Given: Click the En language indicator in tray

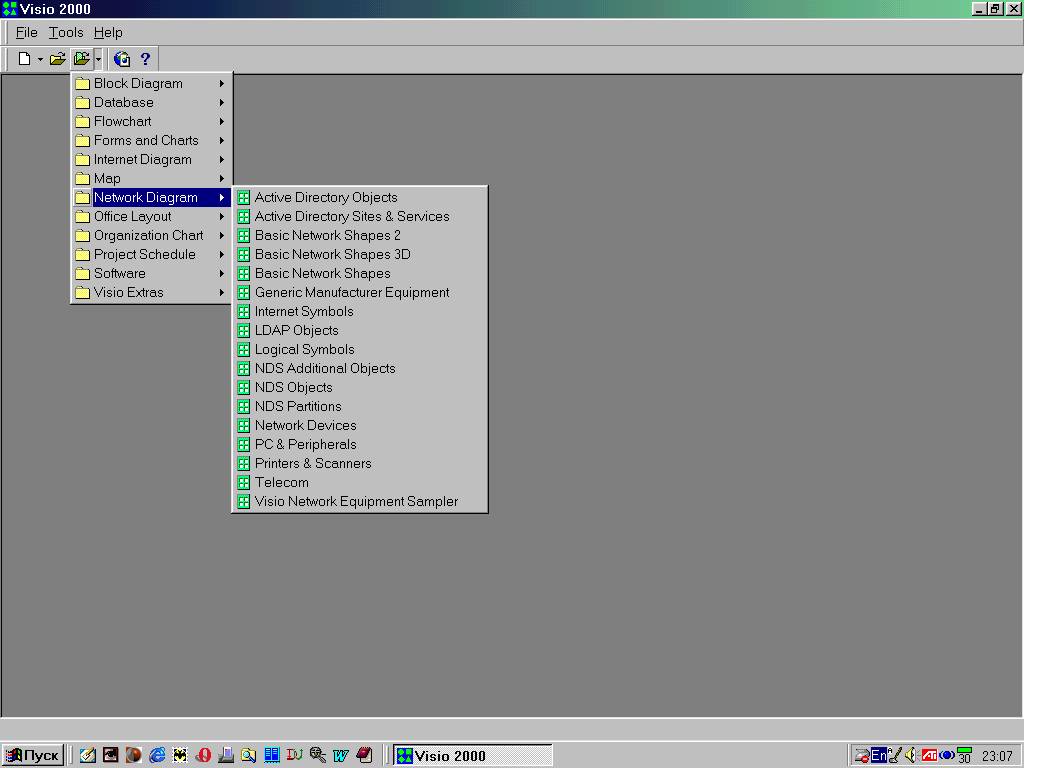Looking at the screenshot, I should (x=879, y=755).
